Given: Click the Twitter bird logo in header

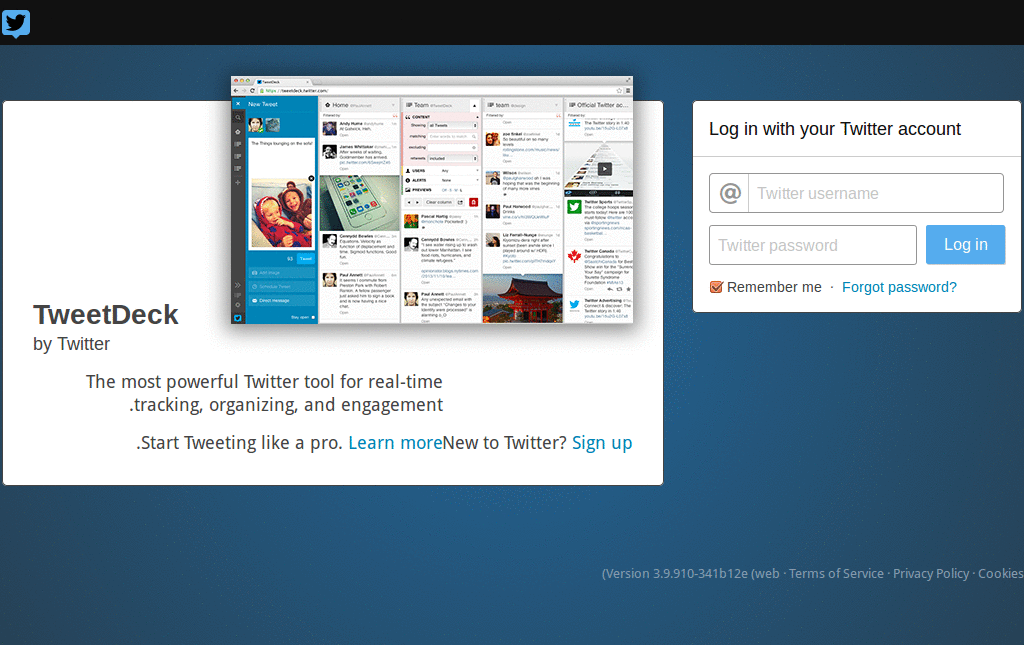Looking at the screenshot, I should click(16, 24).
